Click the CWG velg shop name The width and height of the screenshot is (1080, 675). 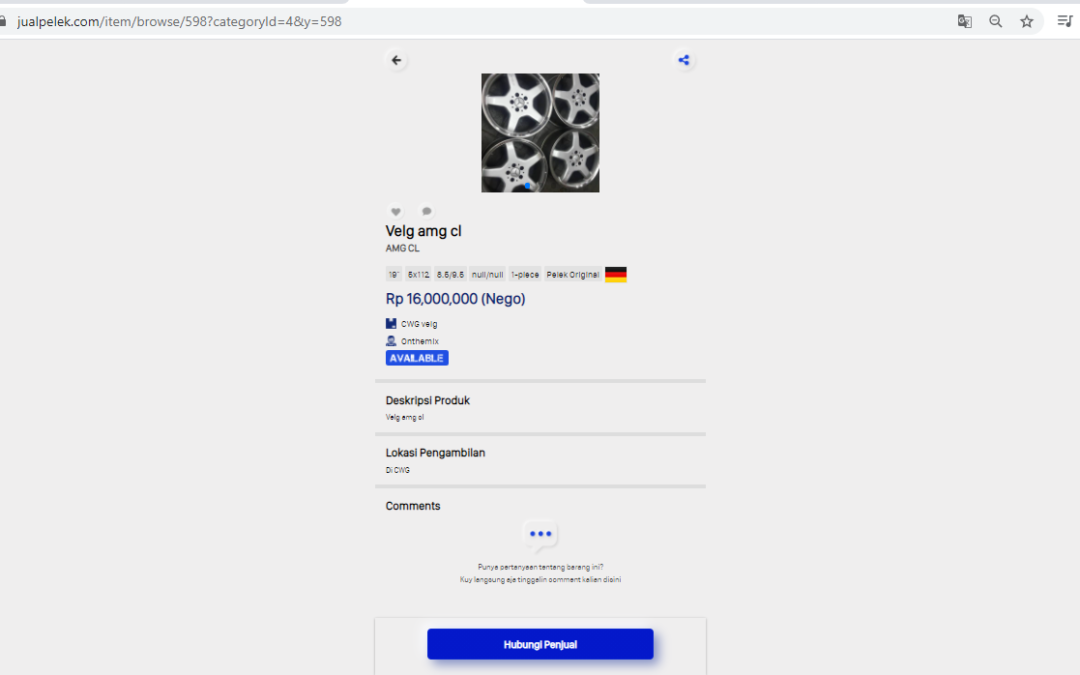419,324
